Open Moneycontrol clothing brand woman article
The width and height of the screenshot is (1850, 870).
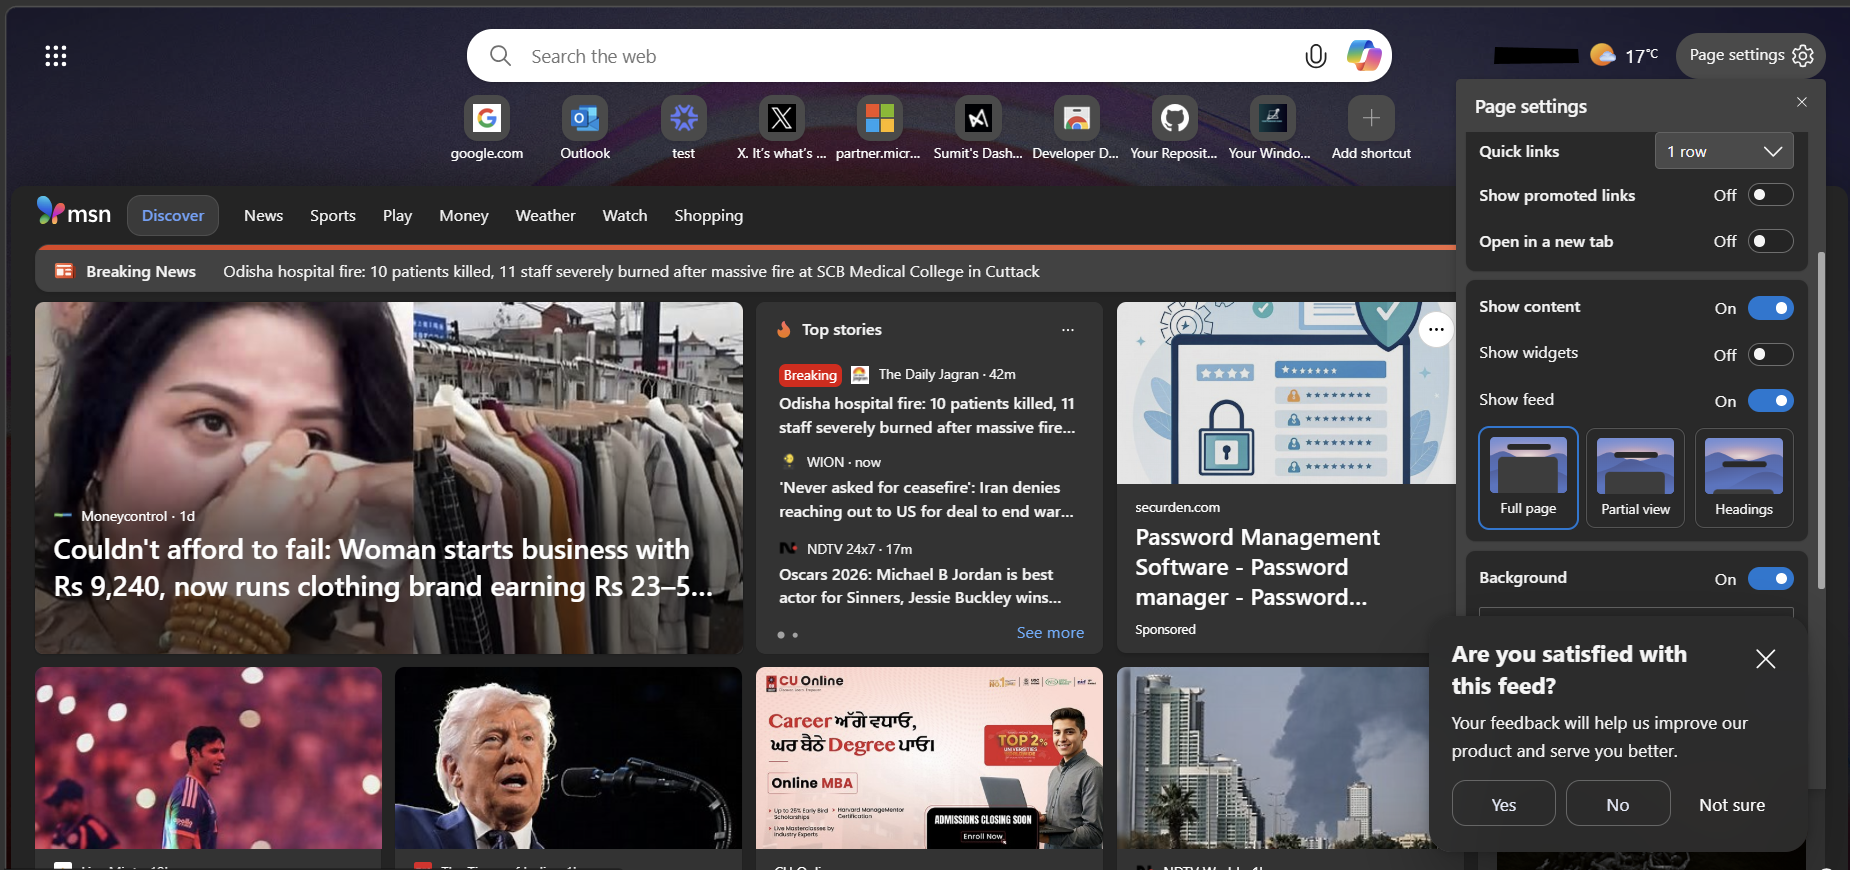[x=389, y=478]
